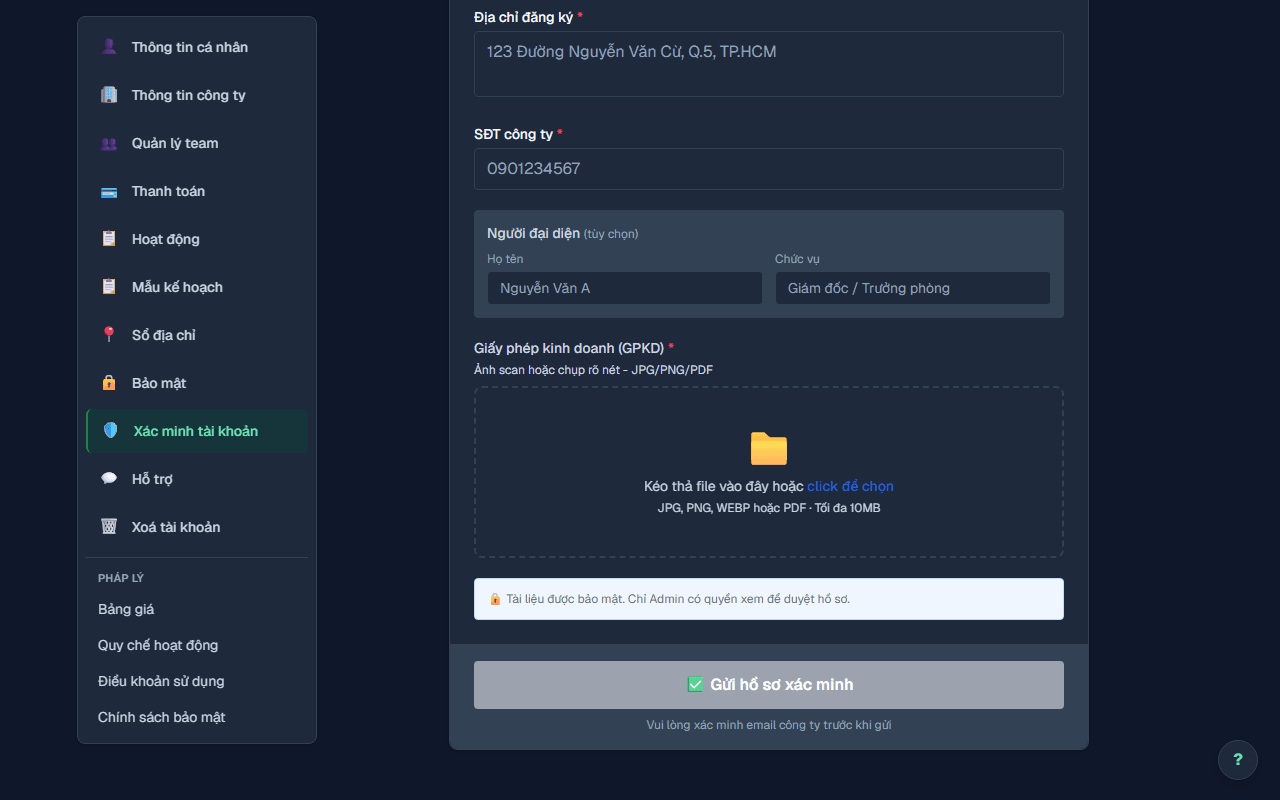Viewport: 1280px width, 800px height.
Task: Focus the SĐT công ty input field
Action: click(769, 169)
